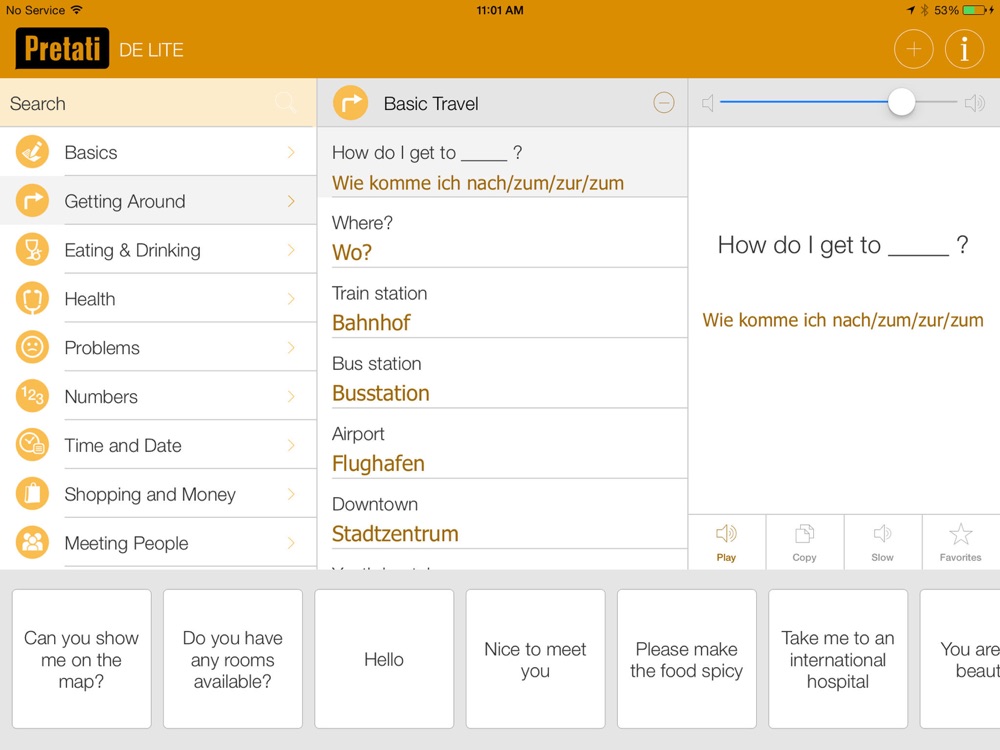Screen dimensions: 1000x750
Task: Open the info button in header
Action: coord(964,49)
